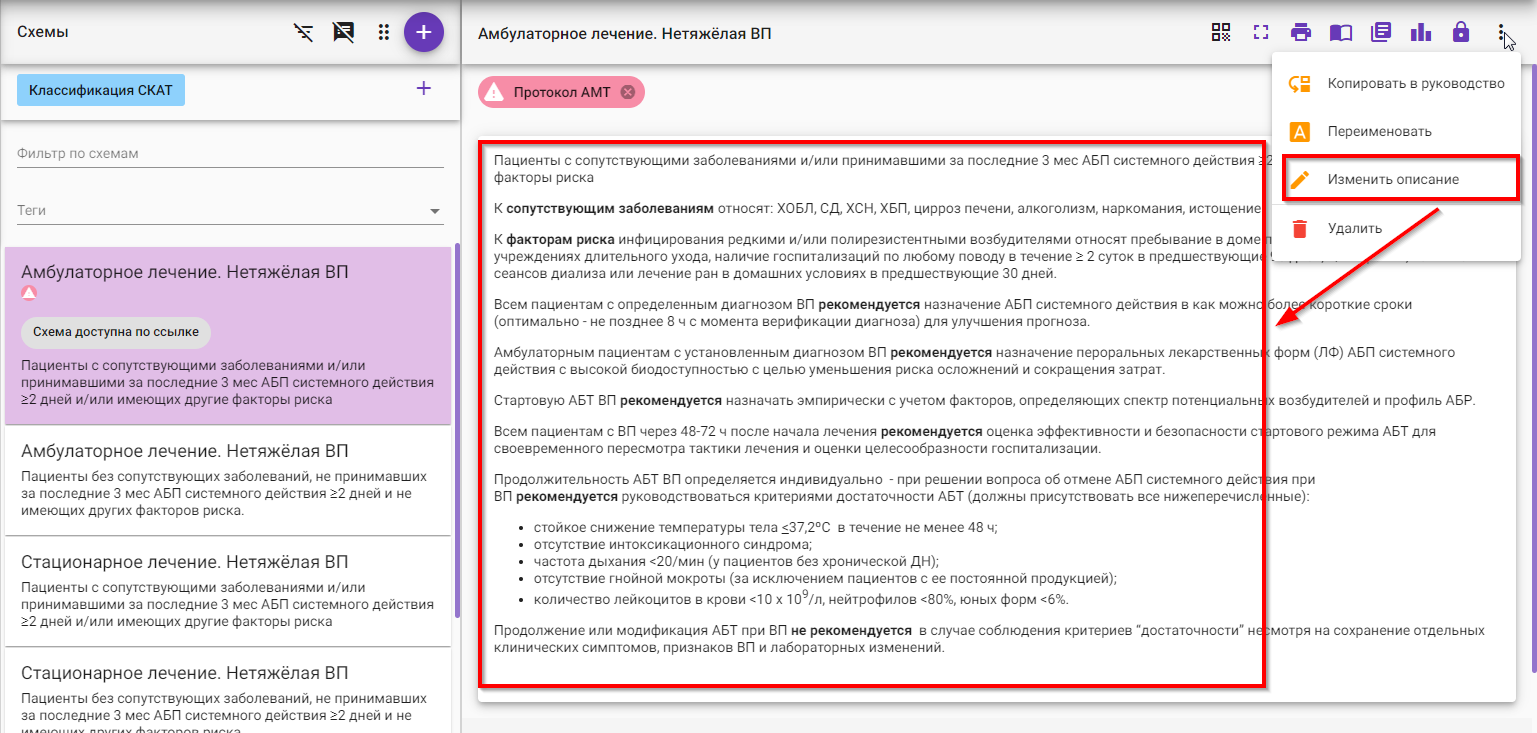Screen dimensions: 1537x733
Task: Select last Стационарное лечение scheme at list bottom
Action: [x=228, y=690]
